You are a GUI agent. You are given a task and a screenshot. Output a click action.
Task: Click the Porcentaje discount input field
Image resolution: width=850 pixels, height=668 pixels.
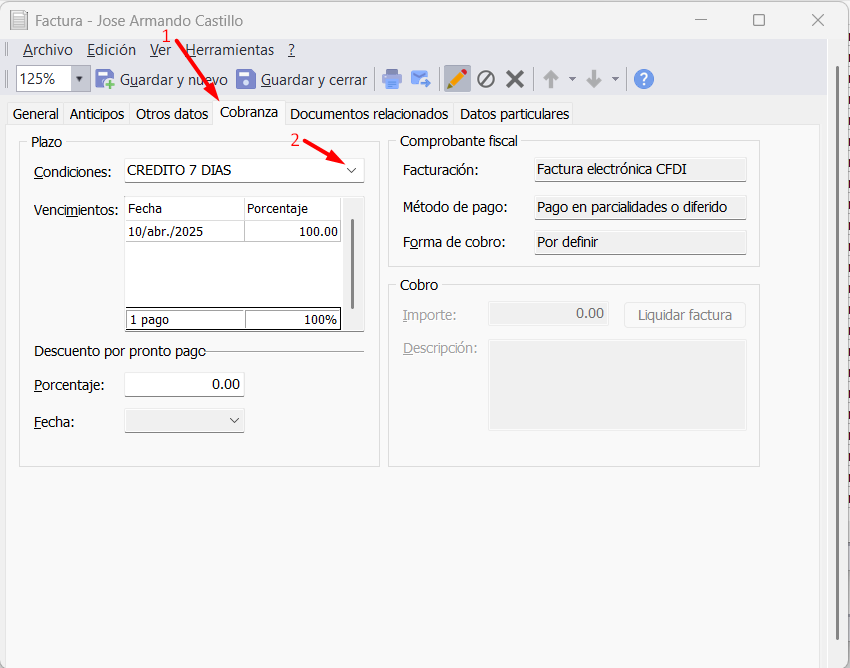(x=184, y=384)
